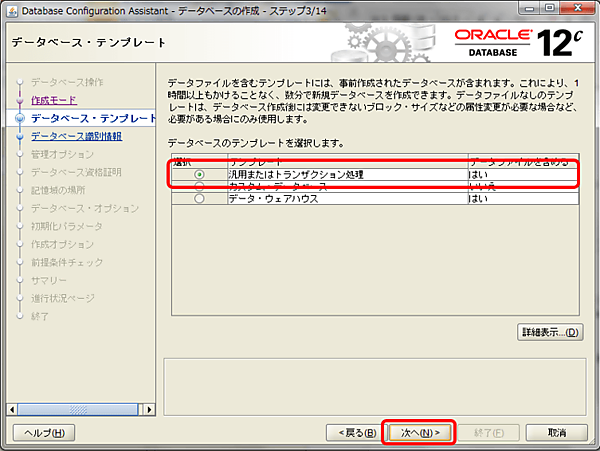Click the 作成オプション step in sidebar
Screen dimensions: 600x451
[x=62, y=244]
